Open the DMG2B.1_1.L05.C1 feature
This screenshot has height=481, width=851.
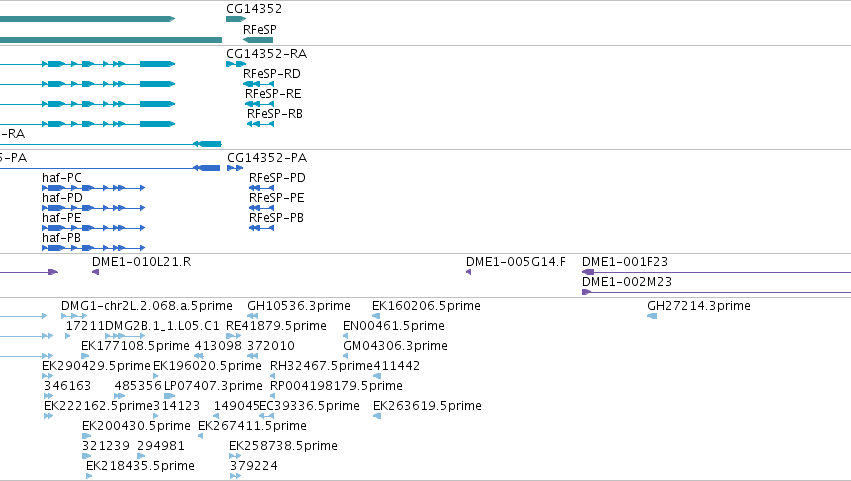click(125, 336)
